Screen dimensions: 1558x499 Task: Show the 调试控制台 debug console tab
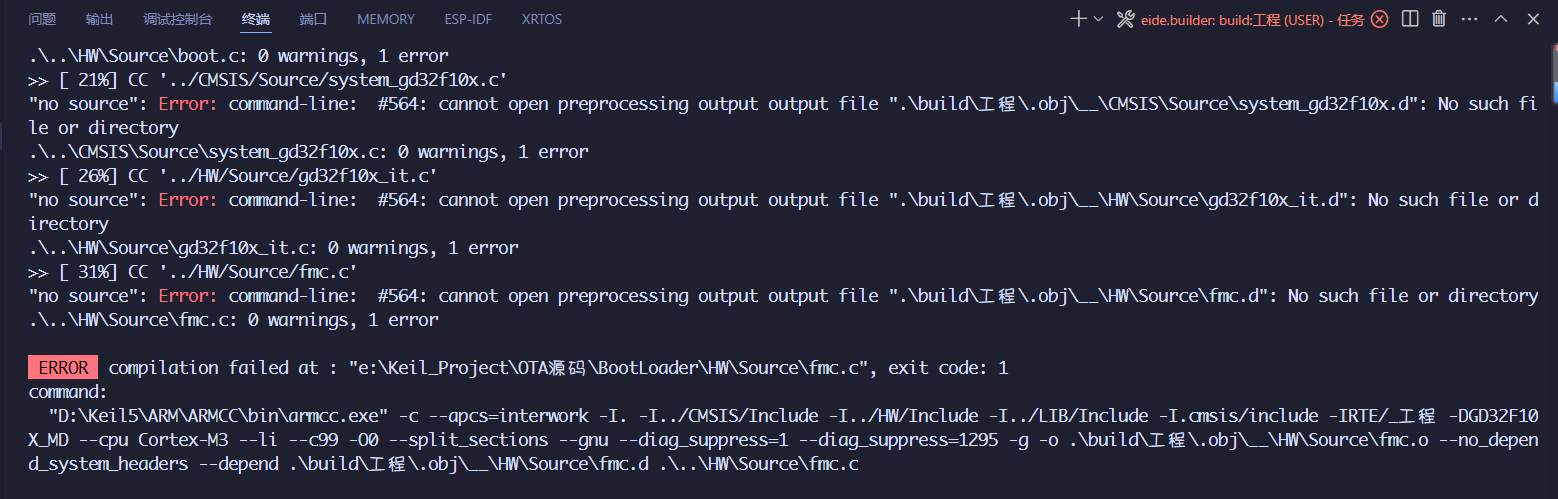[x=177, y=19]
